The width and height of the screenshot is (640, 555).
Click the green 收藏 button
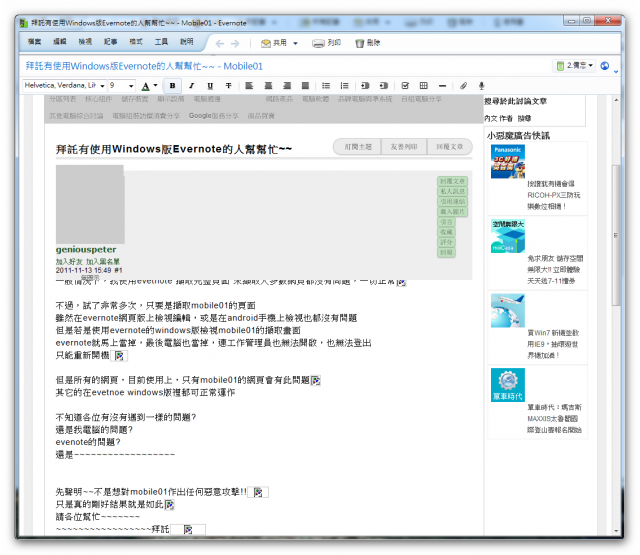tap(446, 232)
